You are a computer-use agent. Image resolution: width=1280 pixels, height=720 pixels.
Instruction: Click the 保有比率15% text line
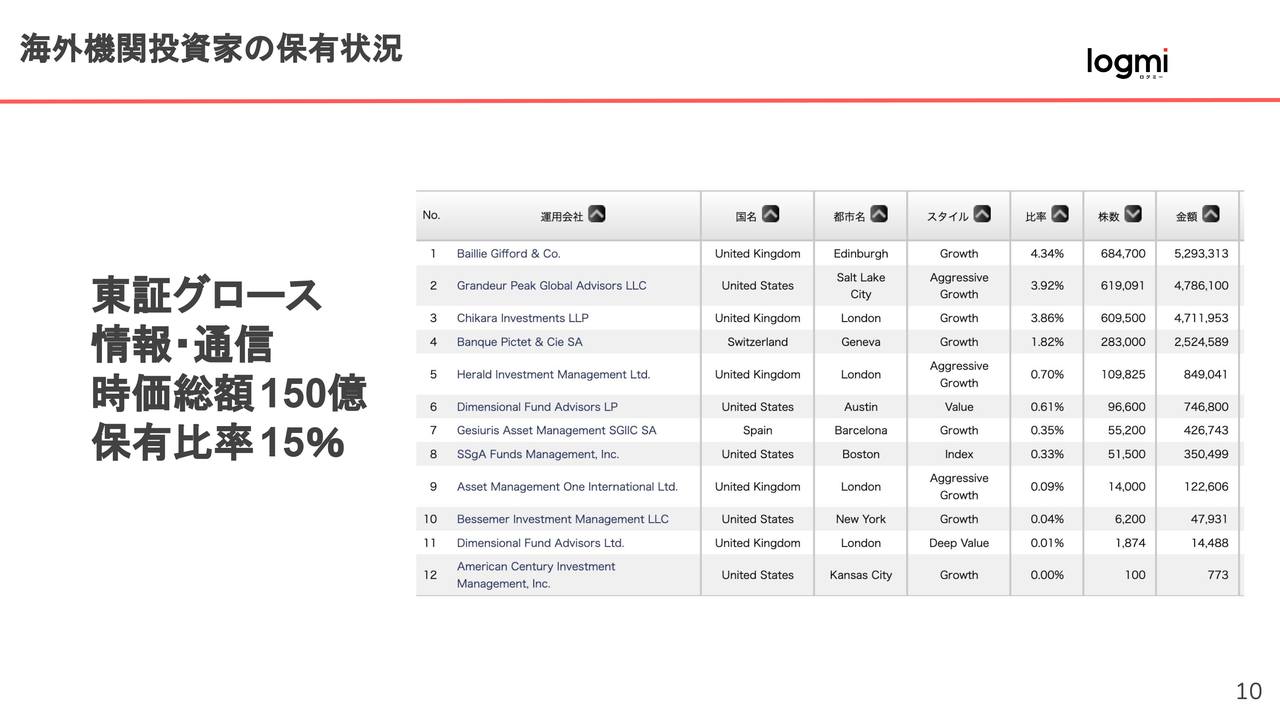(218, 444)
